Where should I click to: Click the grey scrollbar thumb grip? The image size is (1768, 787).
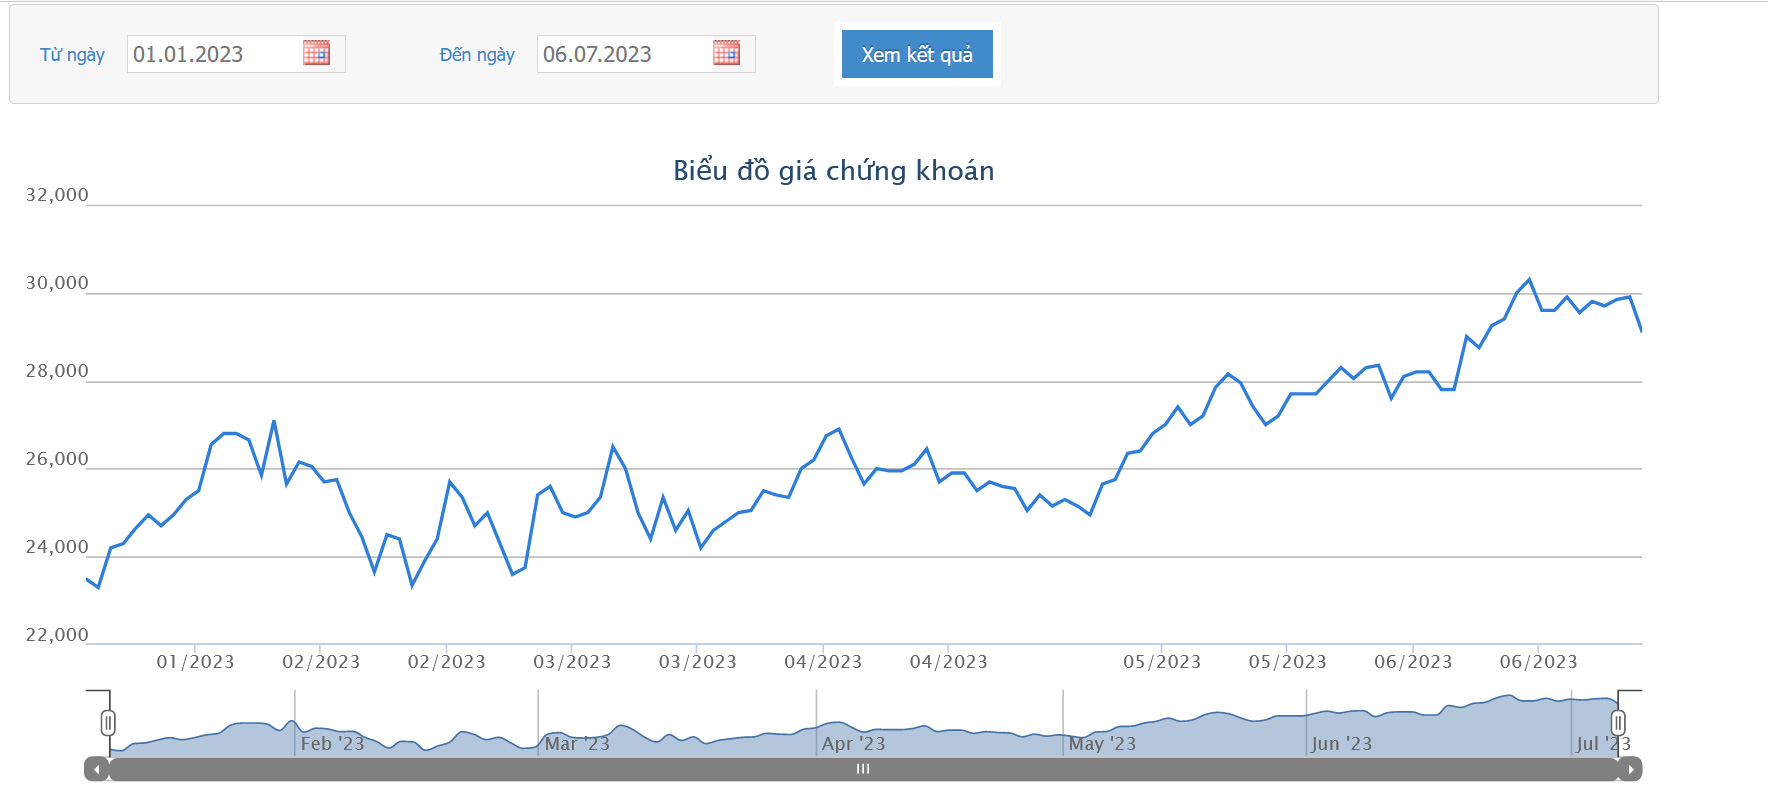[863, 769]
